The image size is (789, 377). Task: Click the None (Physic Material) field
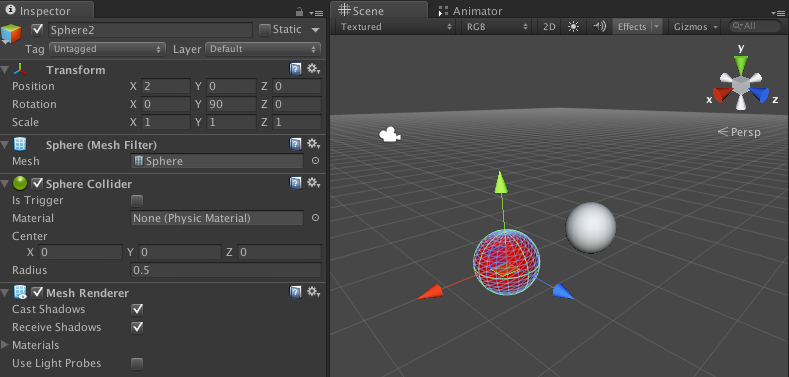[x=217, y=218]
